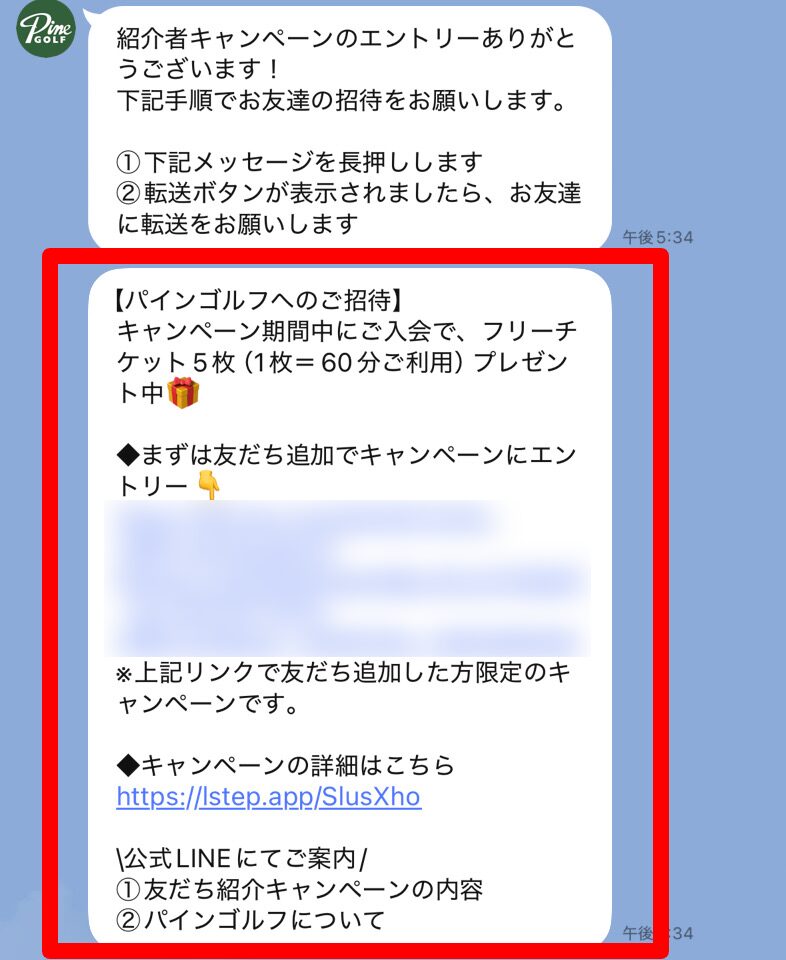The width and height of the screenshot is (786, 960).
Task: Select the invitation message's timestamp
Action: click(657, 933)
